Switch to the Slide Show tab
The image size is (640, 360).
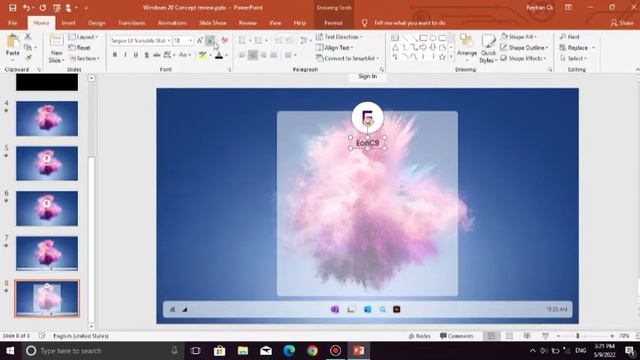(212, 23)
